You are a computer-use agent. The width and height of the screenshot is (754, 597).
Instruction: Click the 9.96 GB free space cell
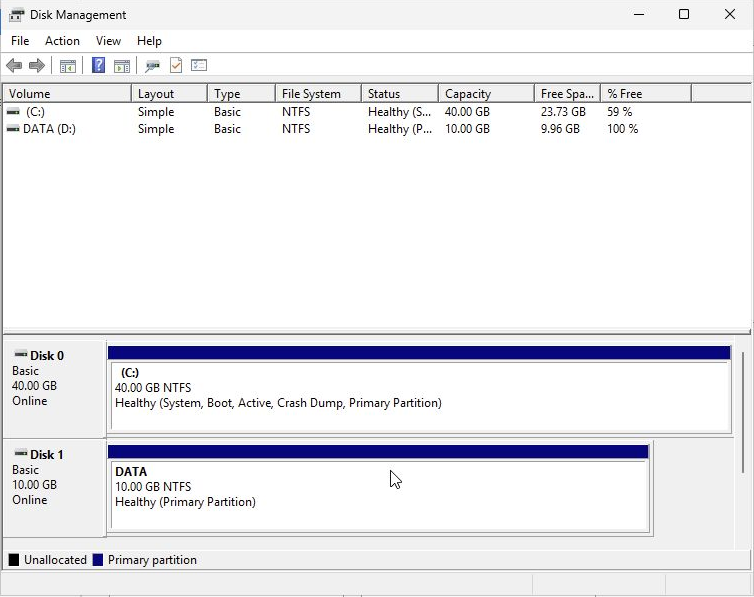(560, 129)
